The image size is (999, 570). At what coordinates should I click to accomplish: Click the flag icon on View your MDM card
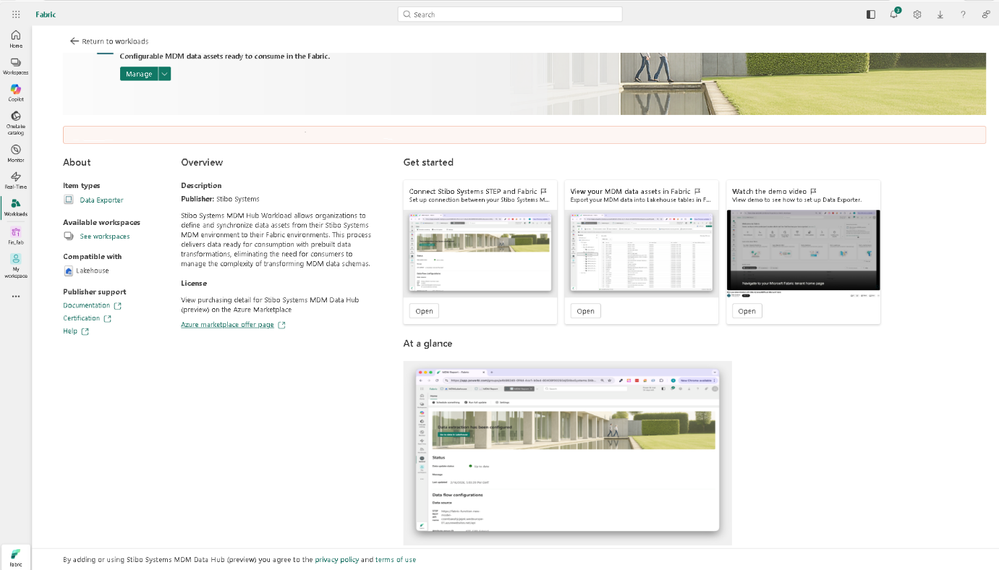pyautogui.click(x=698, y=191)
